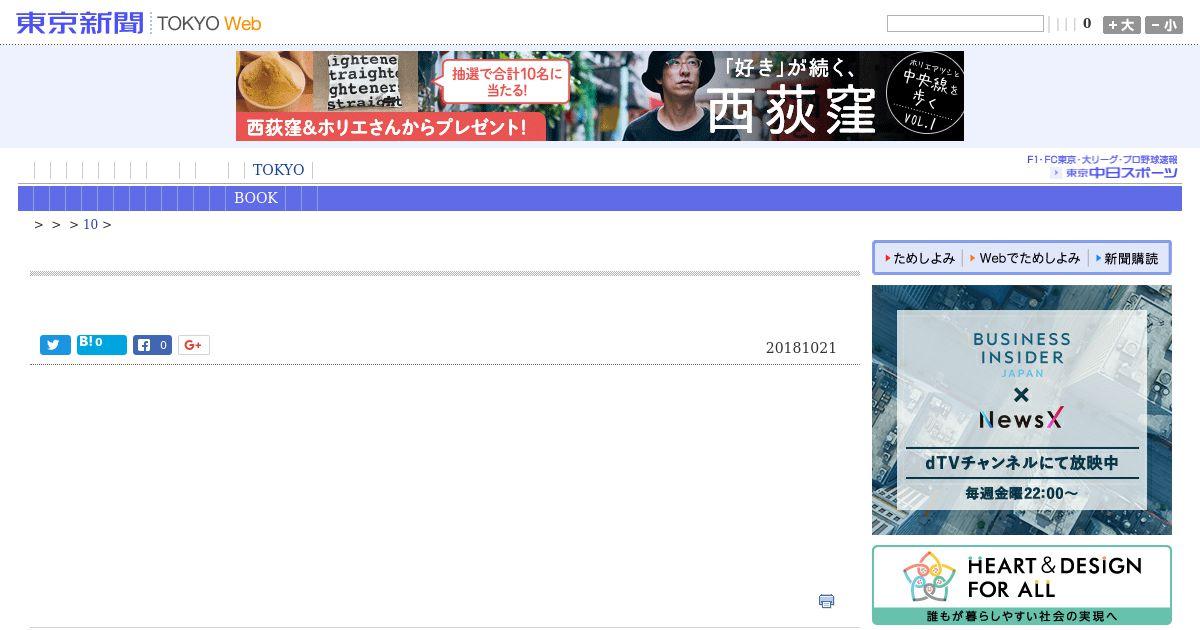Select the BOOK item in blue navigation bar
Image resolution: width=1200 pixels, height=630 pixels.
pos(256,198)
